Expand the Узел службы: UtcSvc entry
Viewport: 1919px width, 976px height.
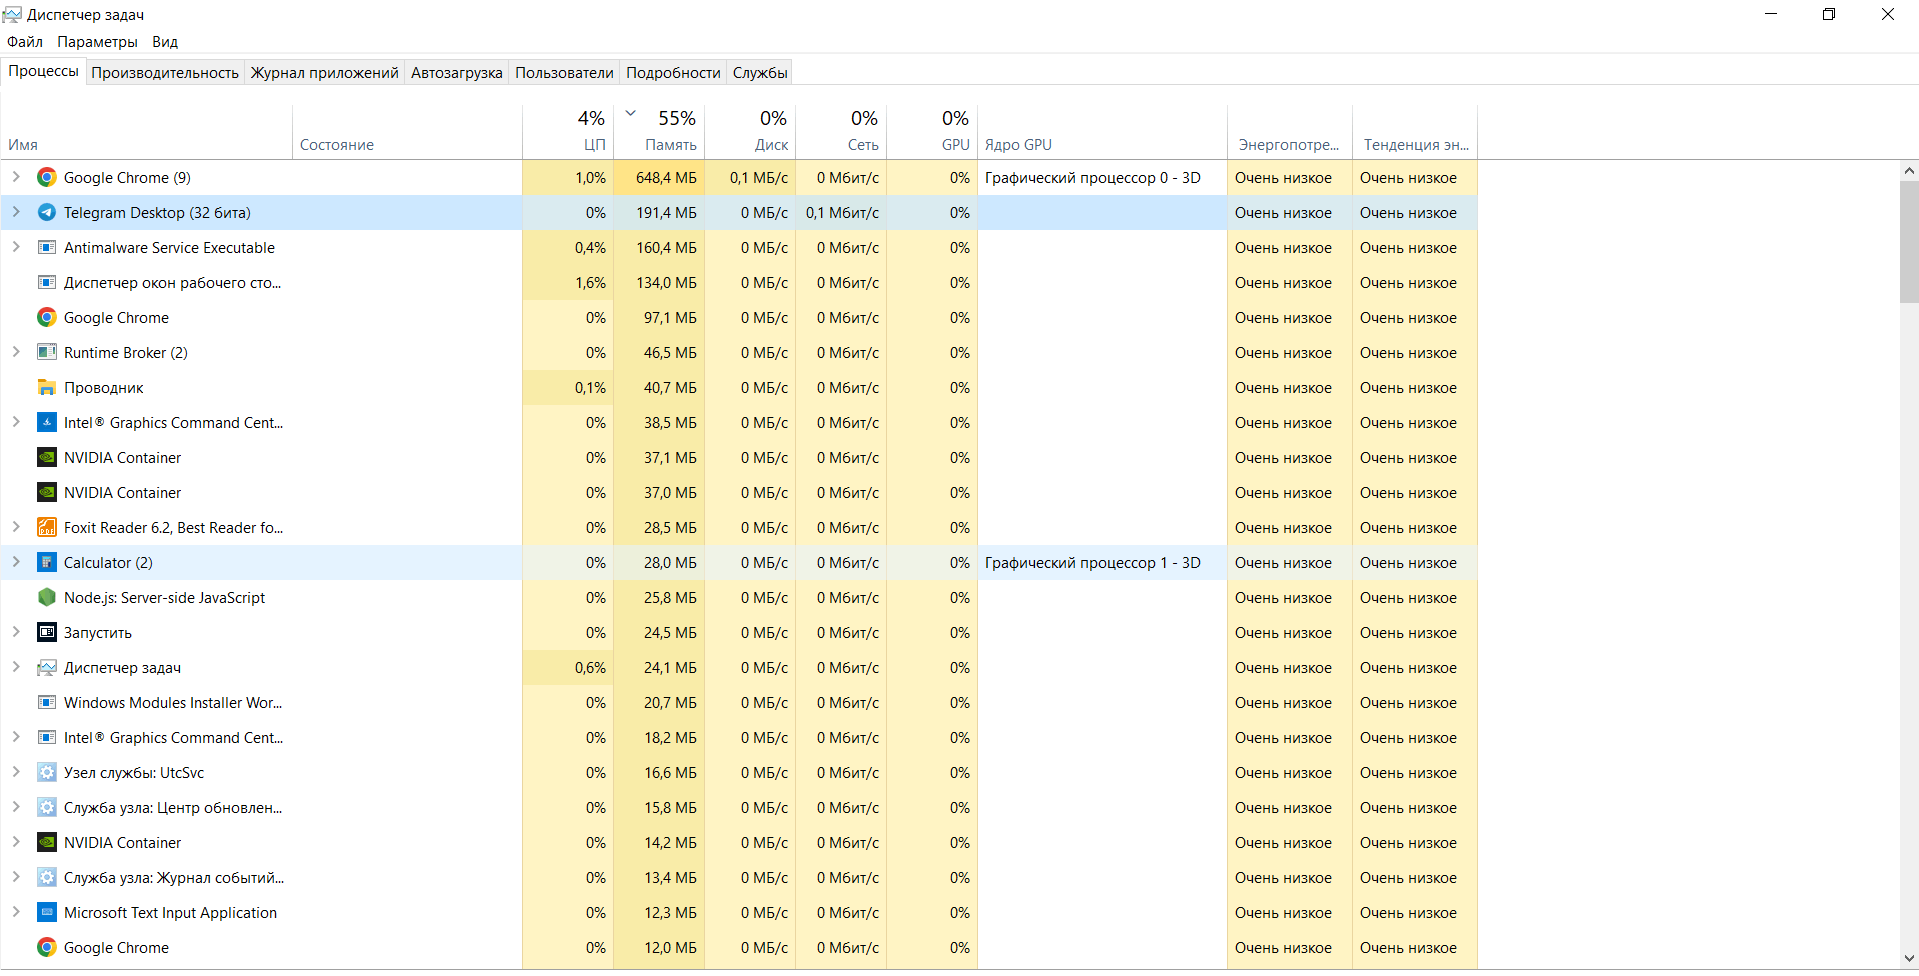pos(16,772)
